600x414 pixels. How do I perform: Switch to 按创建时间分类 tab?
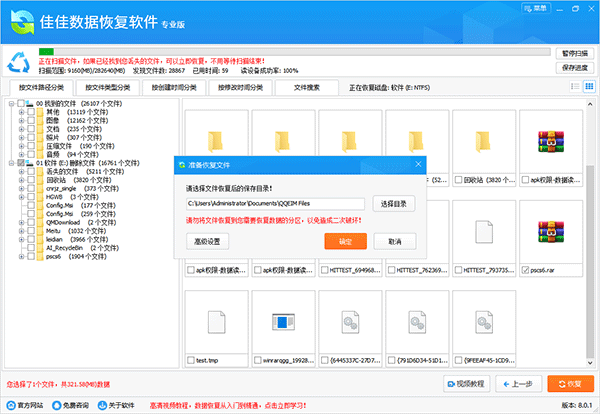pyautogui.click(x=174, y=88)
